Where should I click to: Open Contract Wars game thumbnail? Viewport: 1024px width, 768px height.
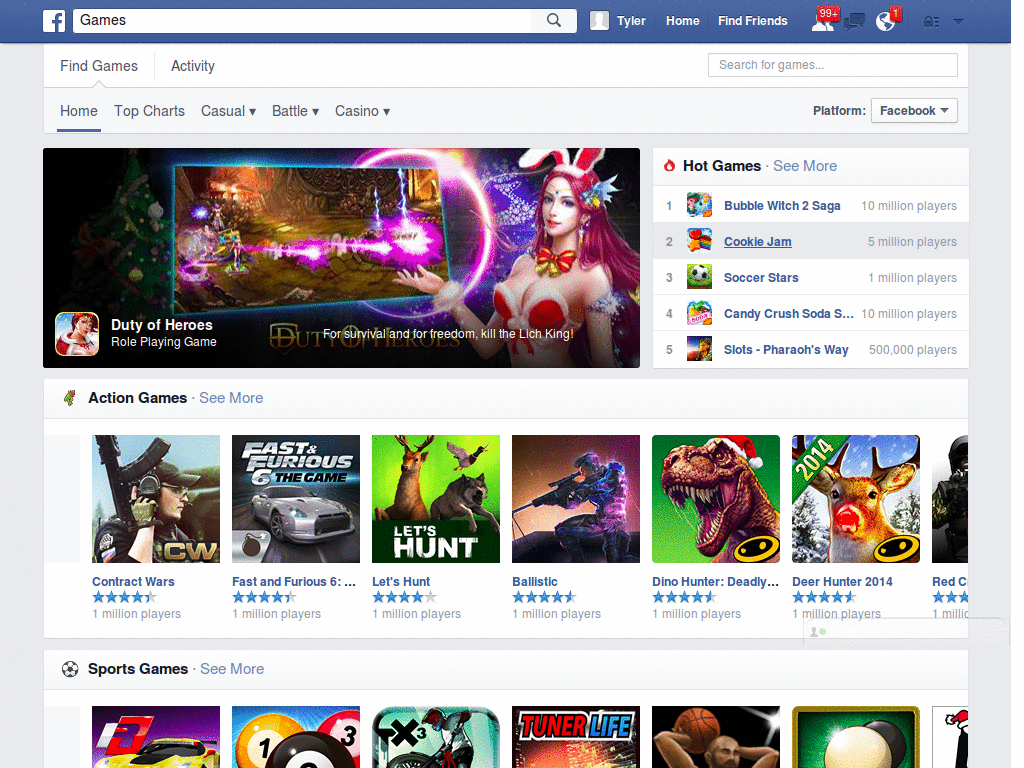pos(156,499)
